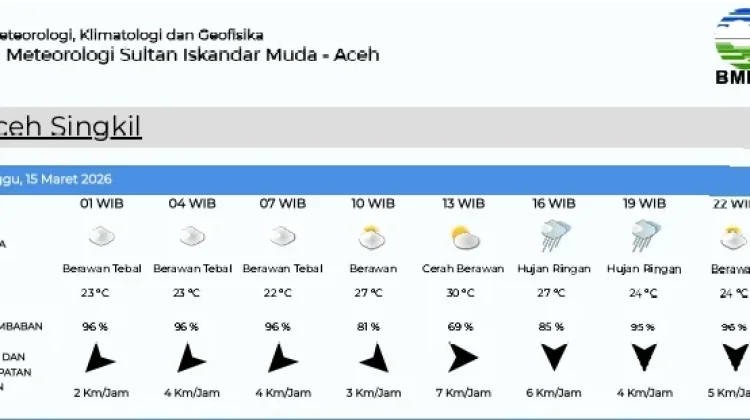Click the 15 Maret 2026 date bar

coord(375,179)
